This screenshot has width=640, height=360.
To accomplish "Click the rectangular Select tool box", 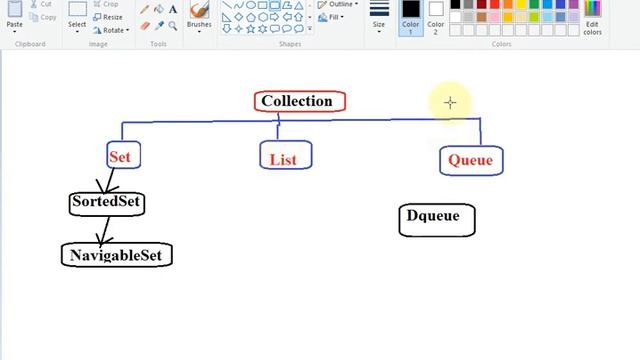I will [x=77, y=9].
